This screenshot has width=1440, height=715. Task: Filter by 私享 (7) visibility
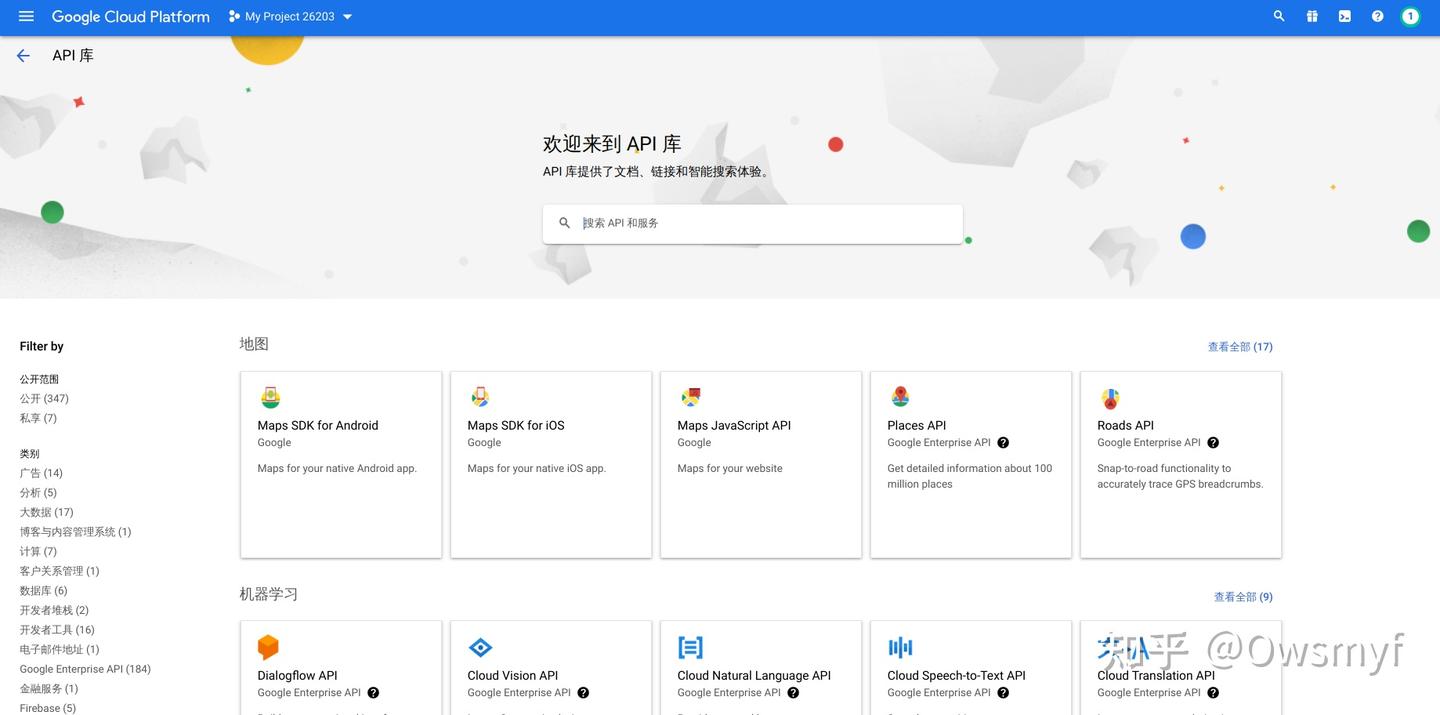(x=37, y=417)
